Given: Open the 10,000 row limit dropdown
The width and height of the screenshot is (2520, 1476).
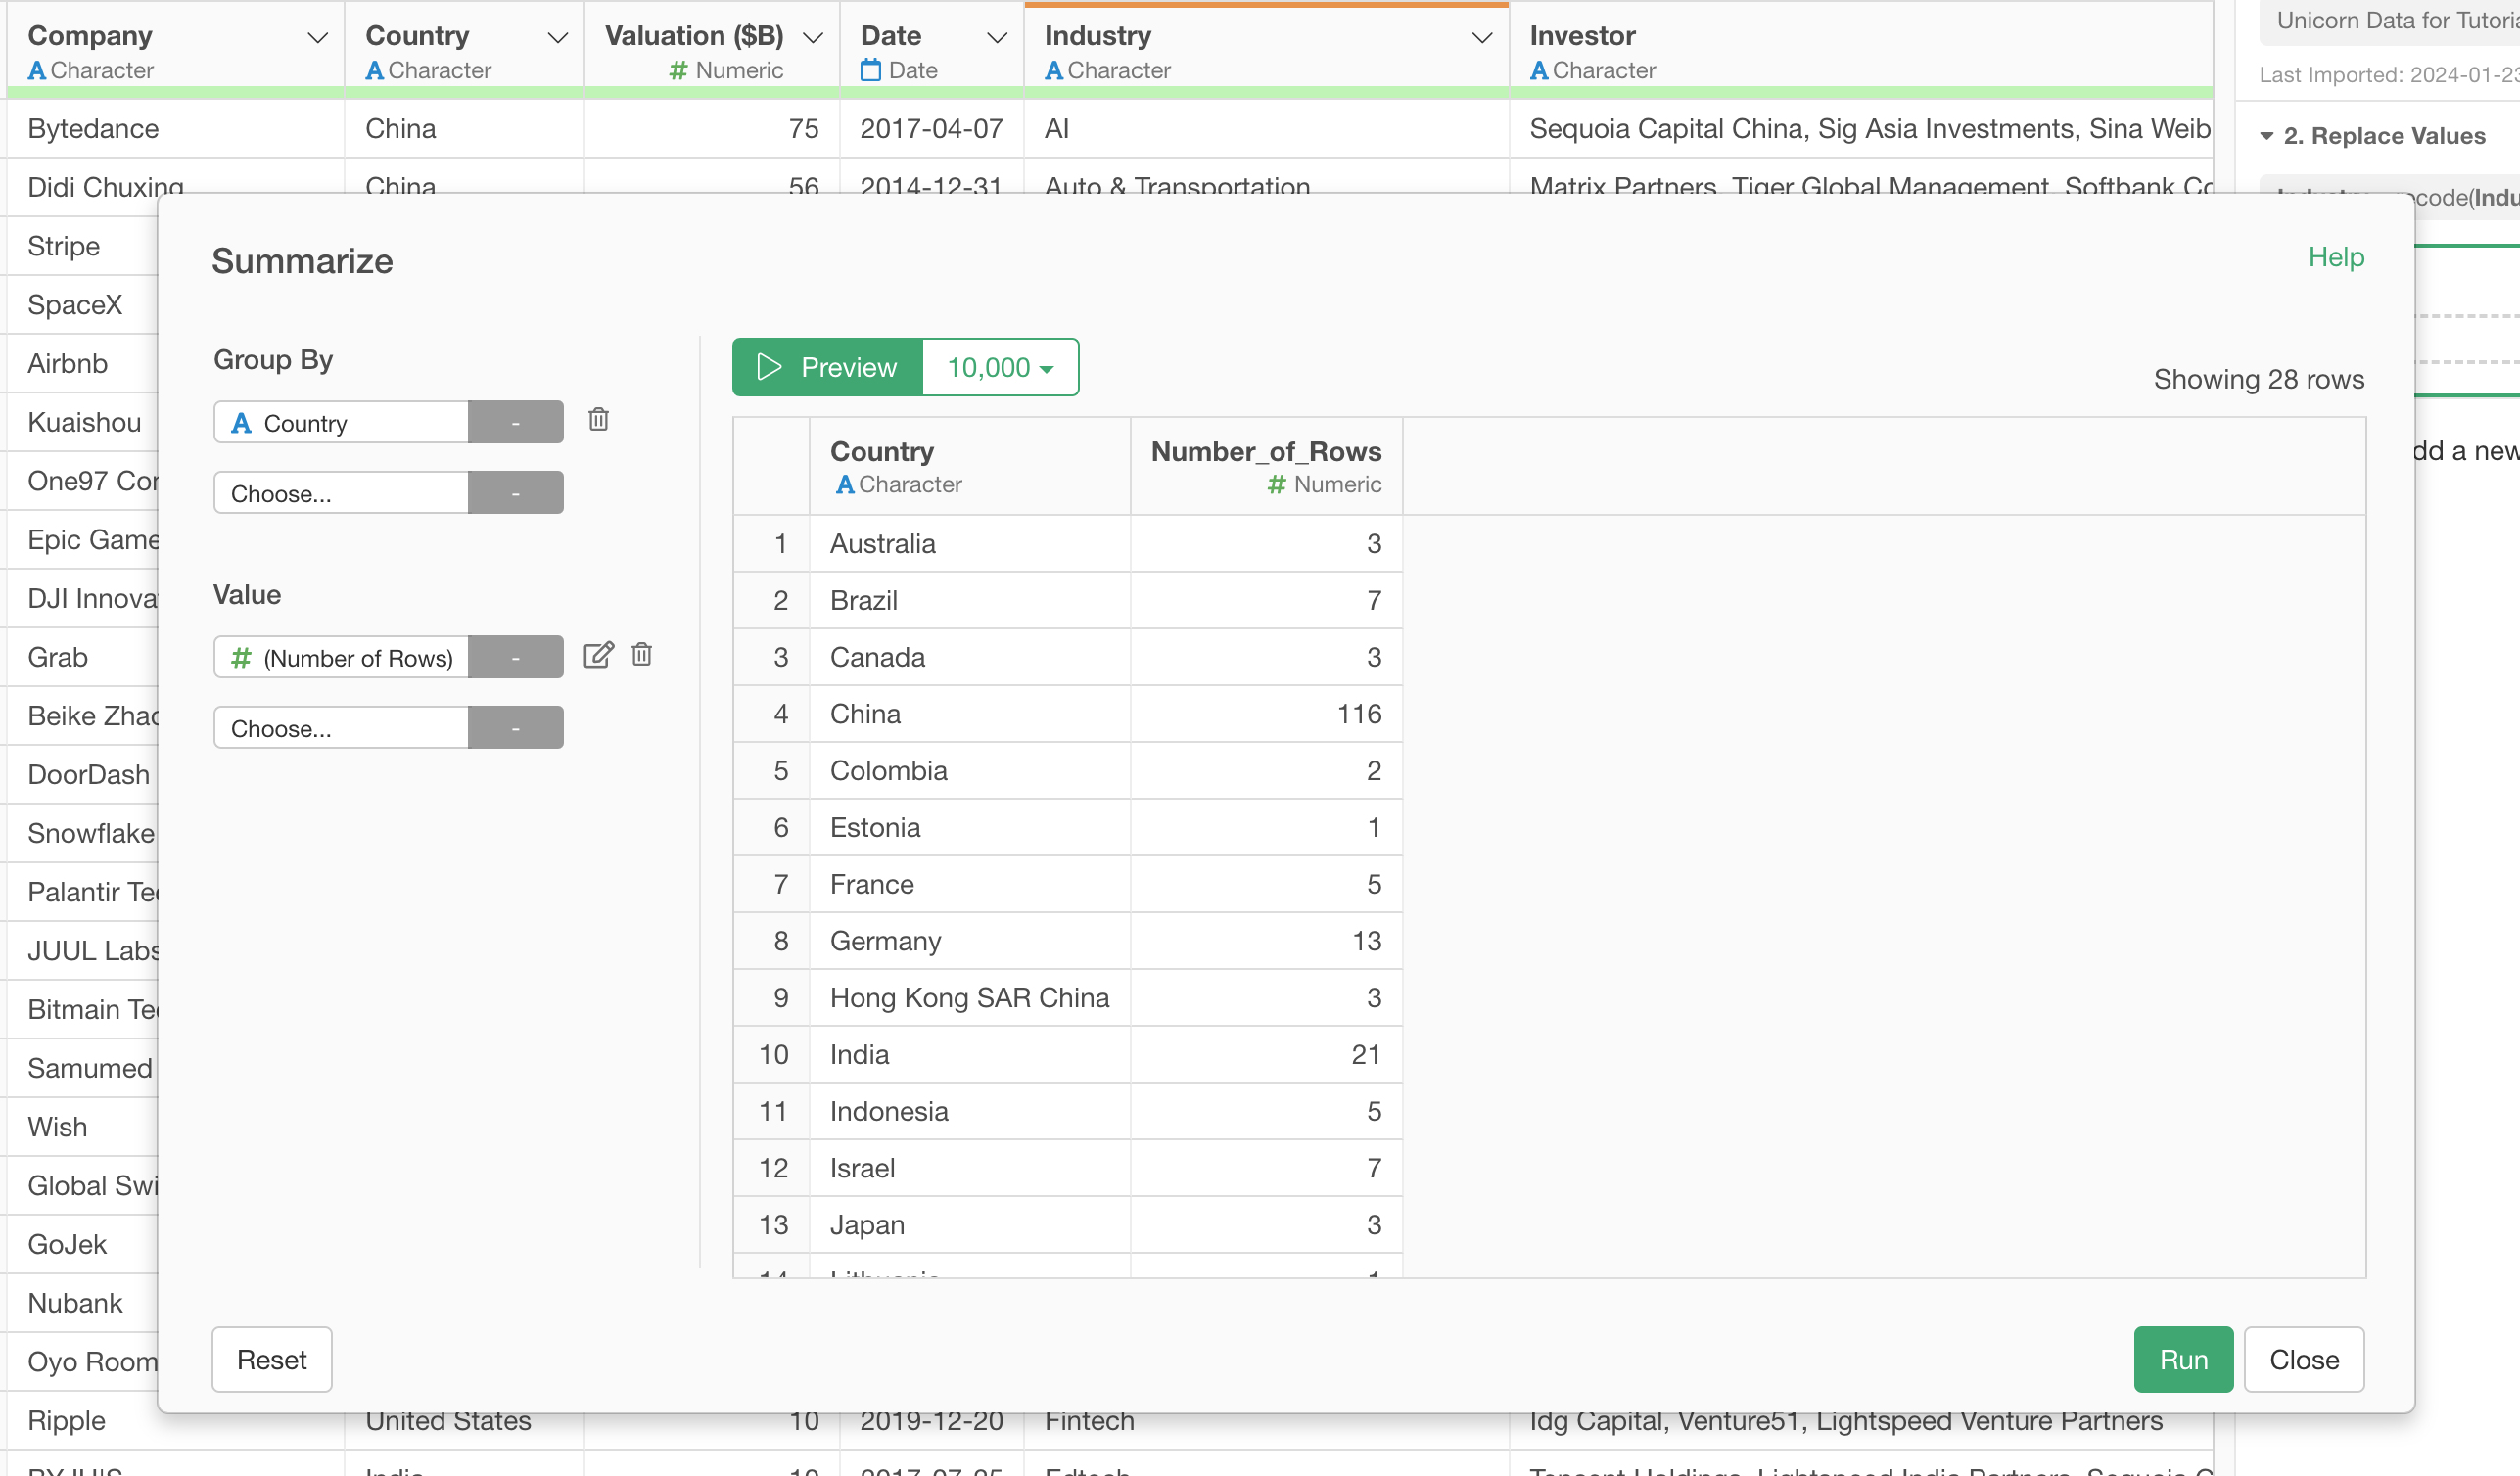Looking at the screenshot, I should click(x=999, y=367).
